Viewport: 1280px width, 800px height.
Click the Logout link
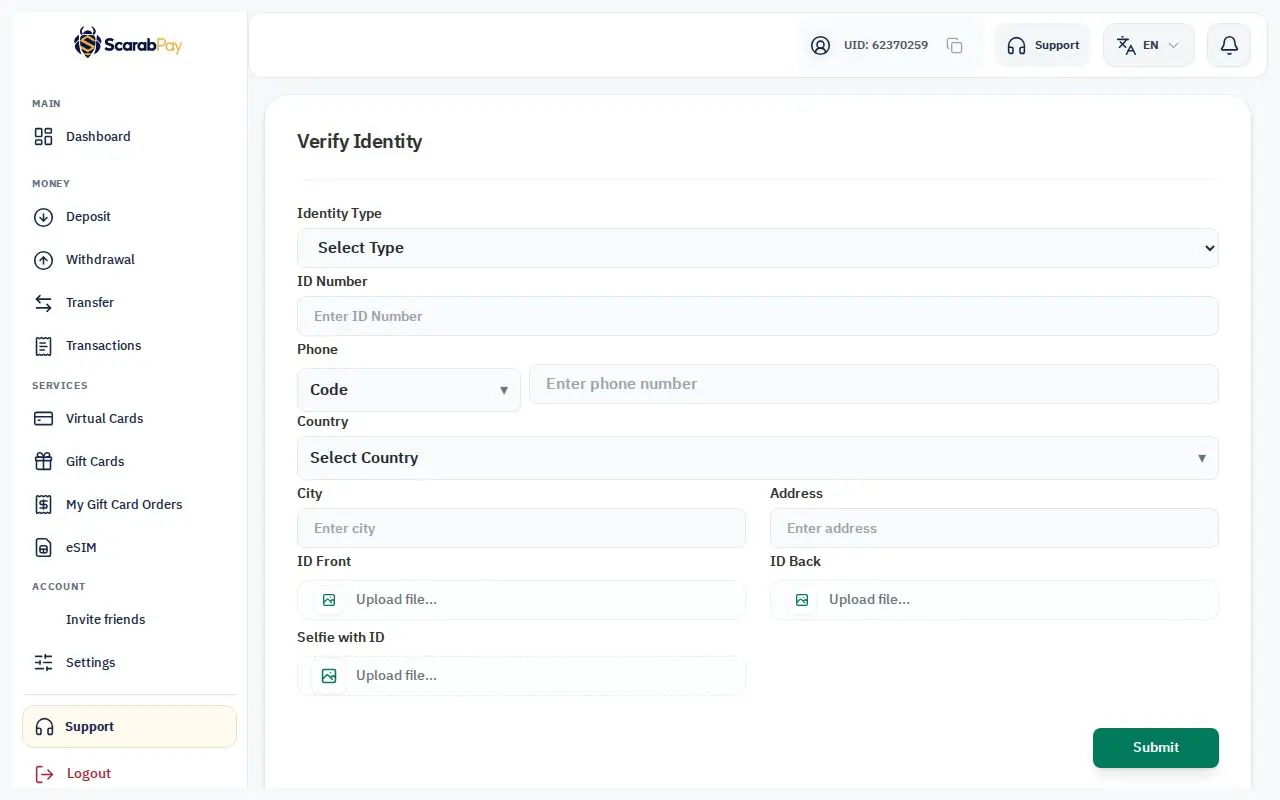coord(89,774)
